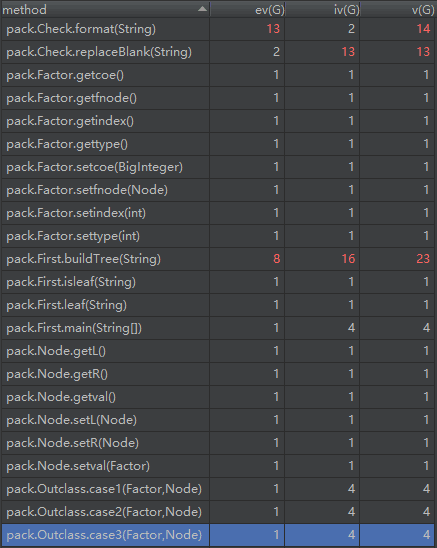The image size is (437, 548).
Task: Select row pack.First.isleaf(String)
Action: [x=218, y=282]
